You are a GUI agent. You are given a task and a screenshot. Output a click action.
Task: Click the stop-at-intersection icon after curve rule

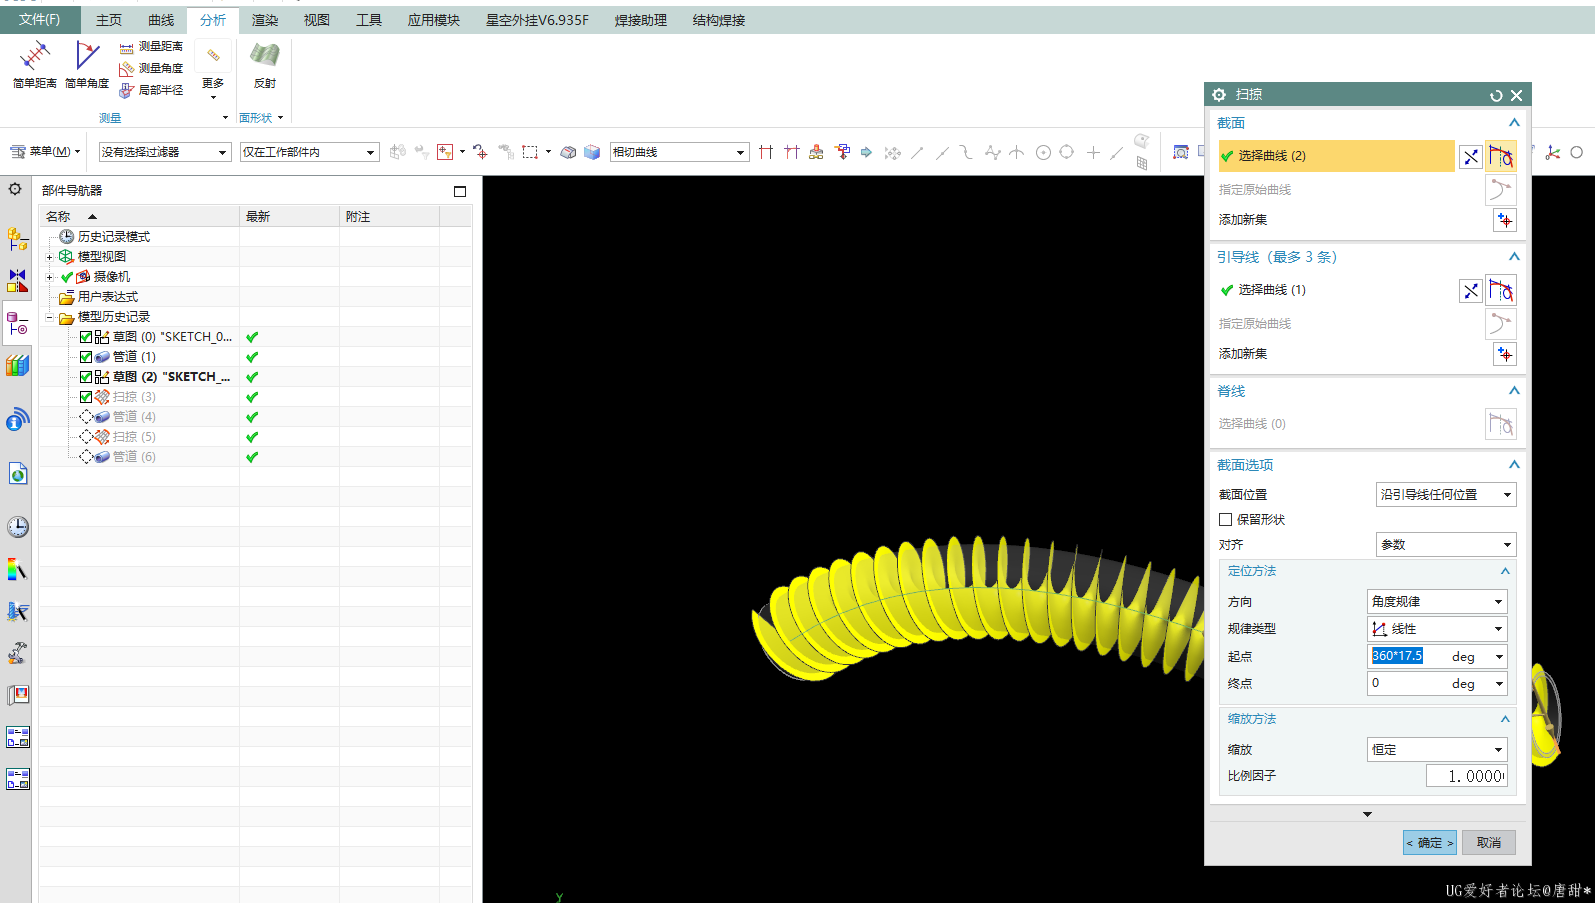(766, 152)
